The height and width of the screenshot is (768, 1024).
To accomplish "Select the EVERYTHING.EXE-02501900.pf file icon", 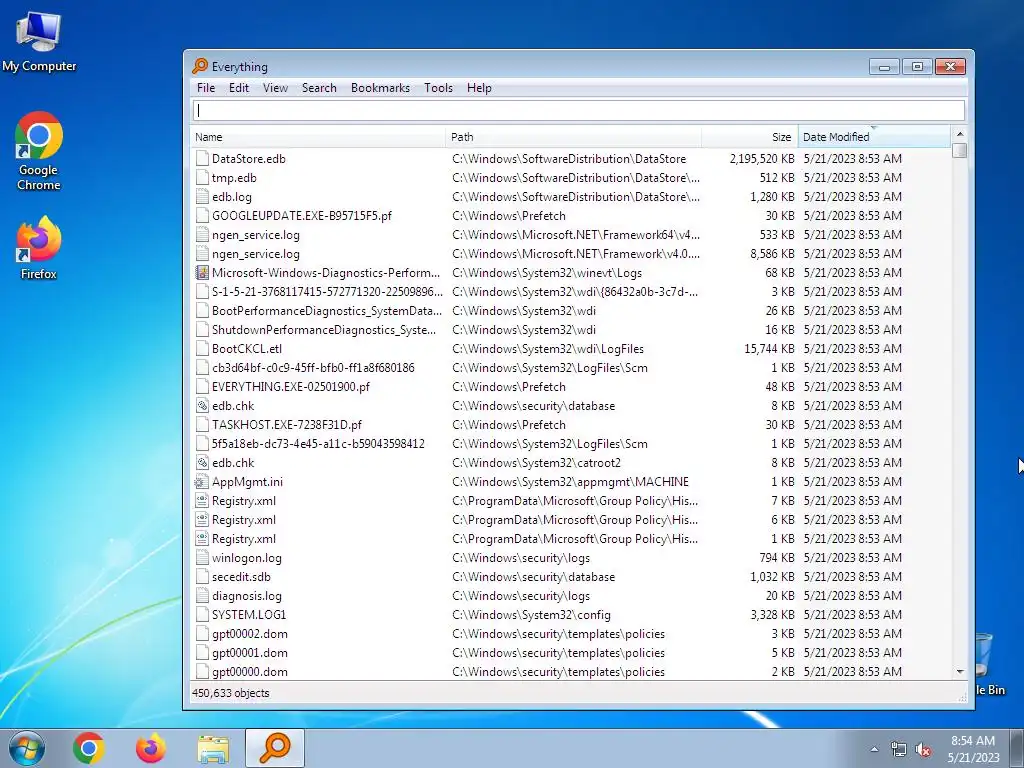I will point(202,387).
